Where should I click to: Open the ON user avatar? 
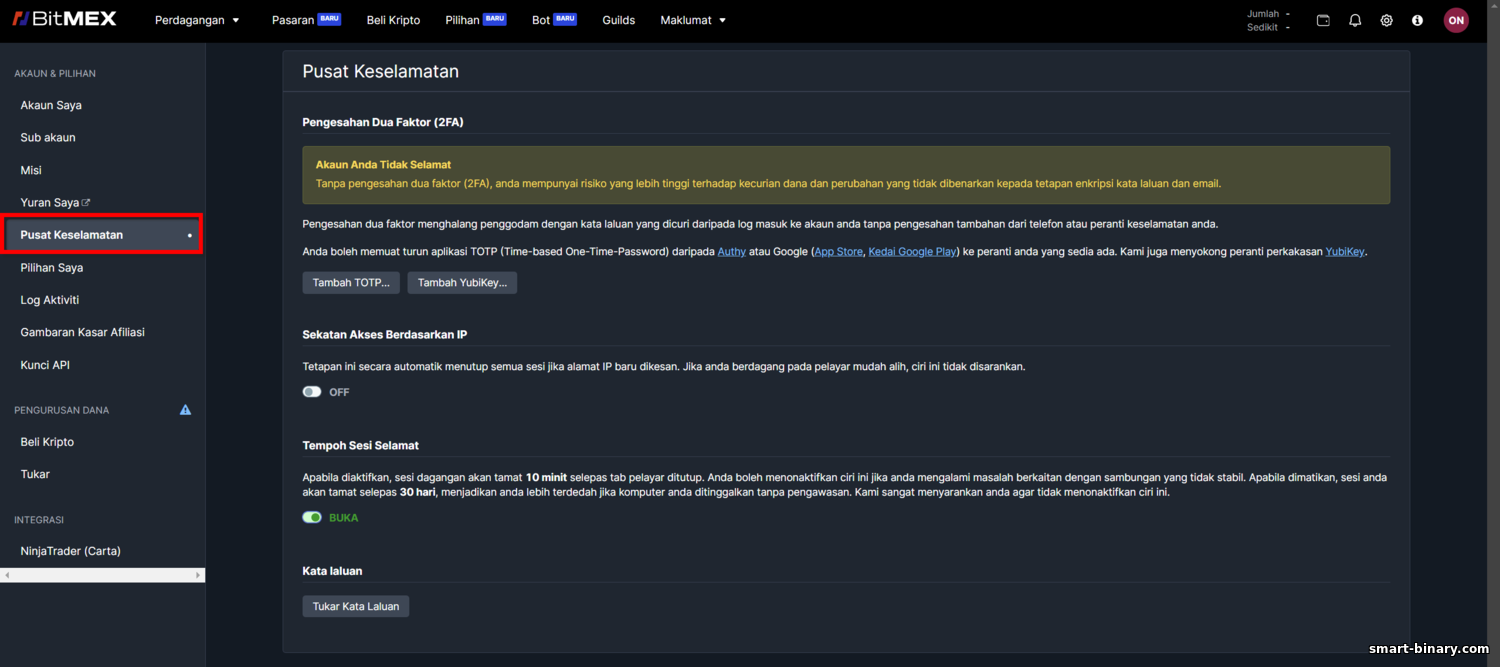1456,20
